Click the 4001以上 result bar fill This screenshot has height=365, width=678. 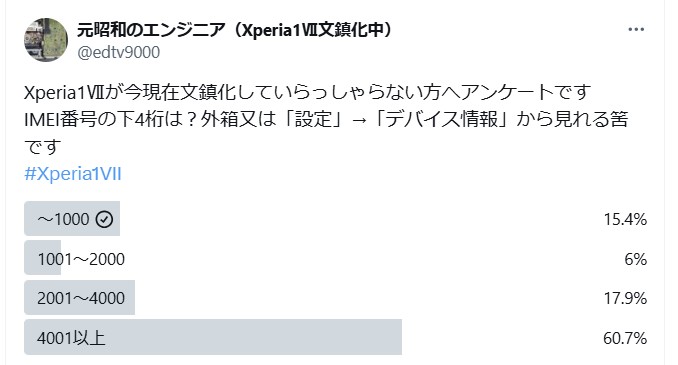pos(213,337)
